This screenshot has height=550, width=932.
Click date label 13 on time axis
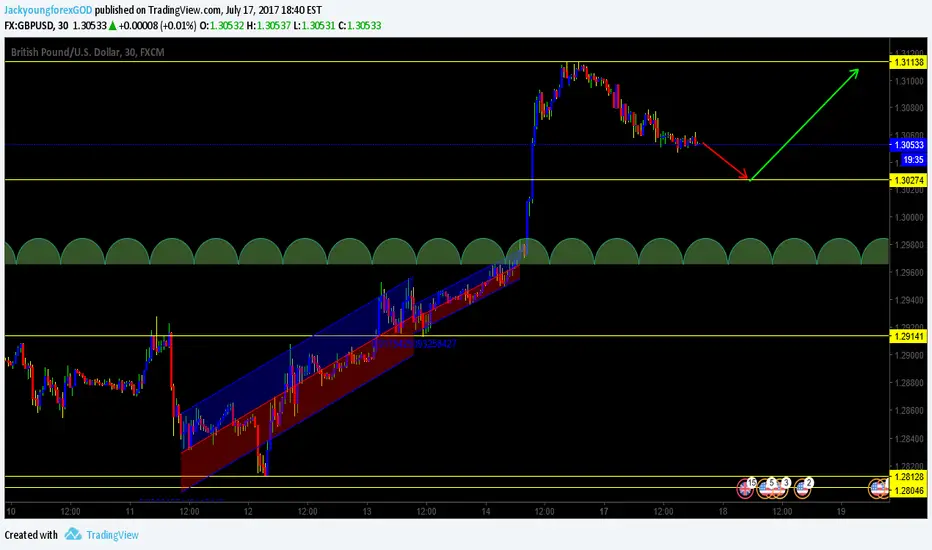367,511
